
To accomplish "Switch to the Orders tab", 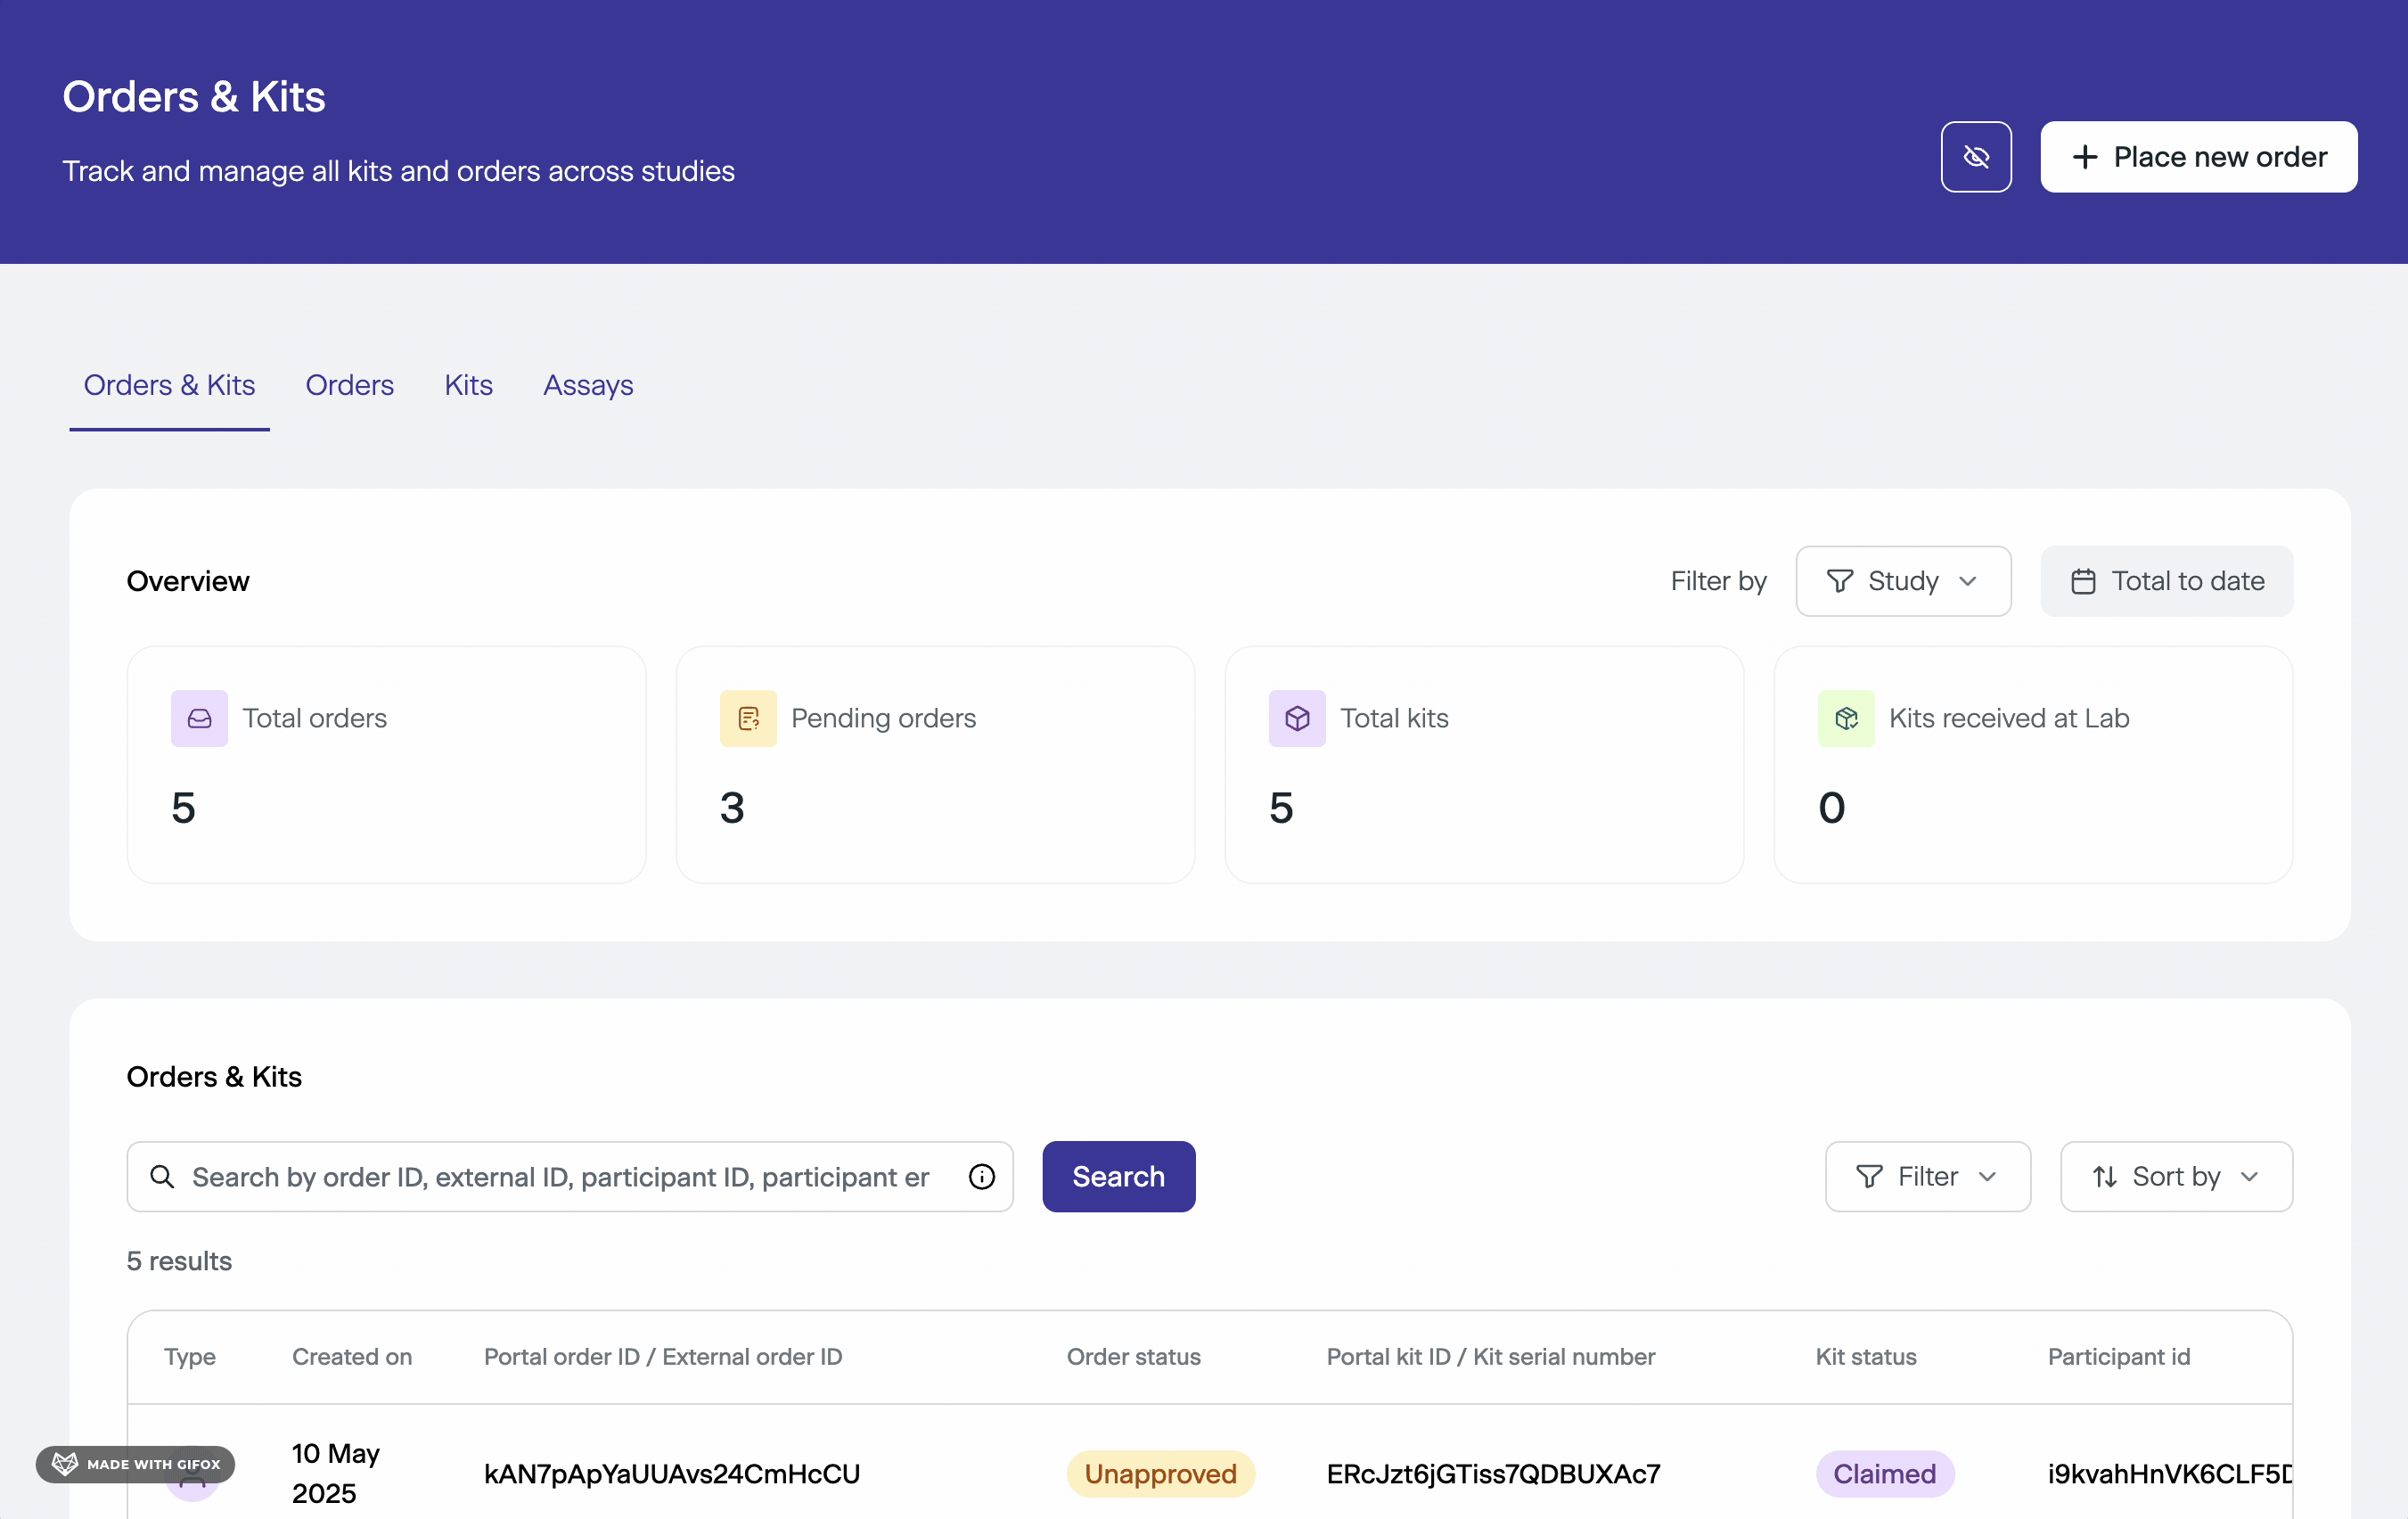I will click(x=349, y=385).
